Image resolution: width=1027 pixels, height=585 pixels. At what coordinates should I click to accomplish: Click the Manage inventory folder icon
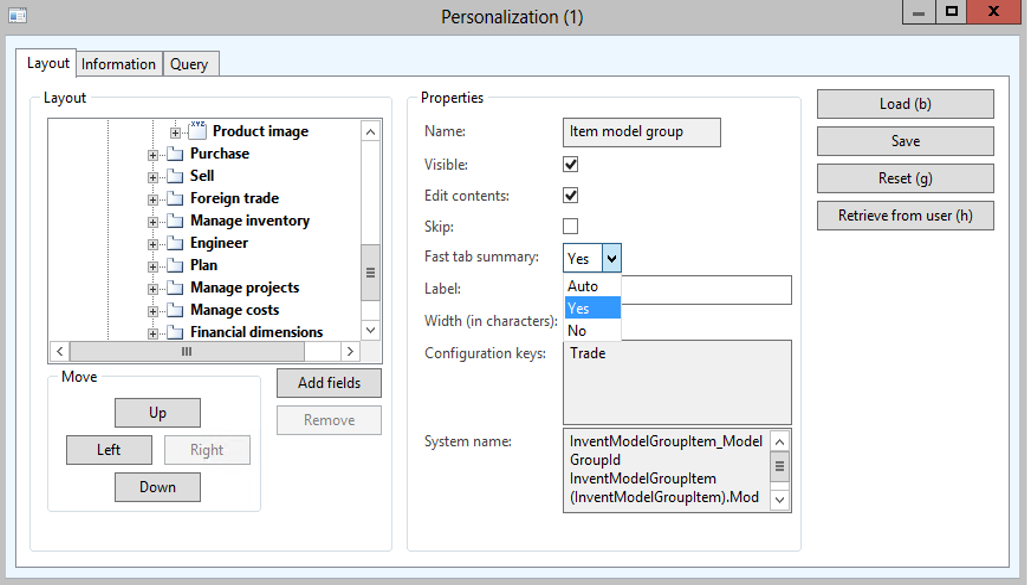click(x=175, y=221)
